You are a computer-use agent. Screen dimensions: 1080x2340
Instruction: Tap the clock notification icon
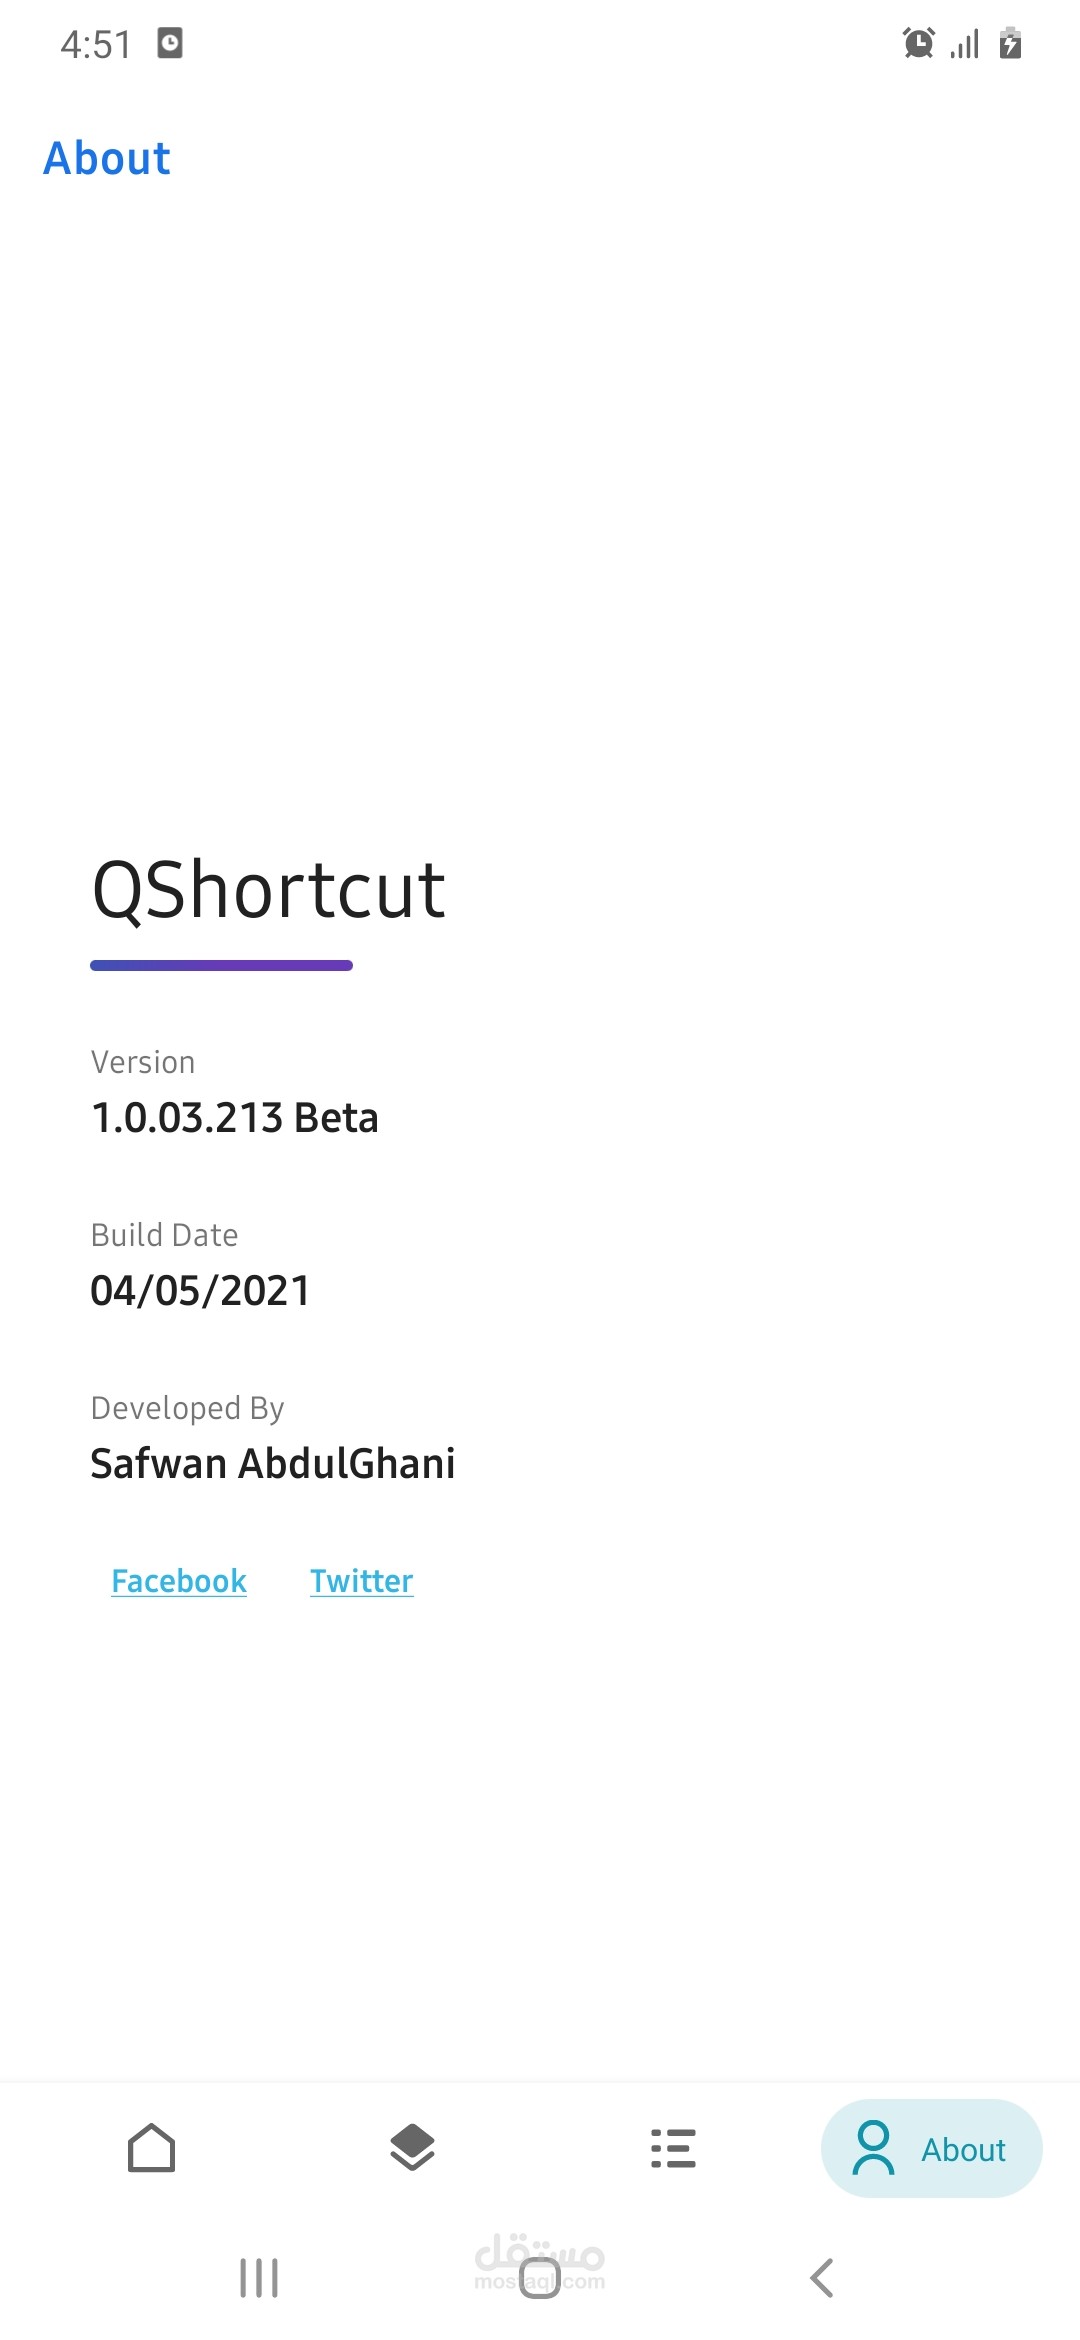pos(170,44)
